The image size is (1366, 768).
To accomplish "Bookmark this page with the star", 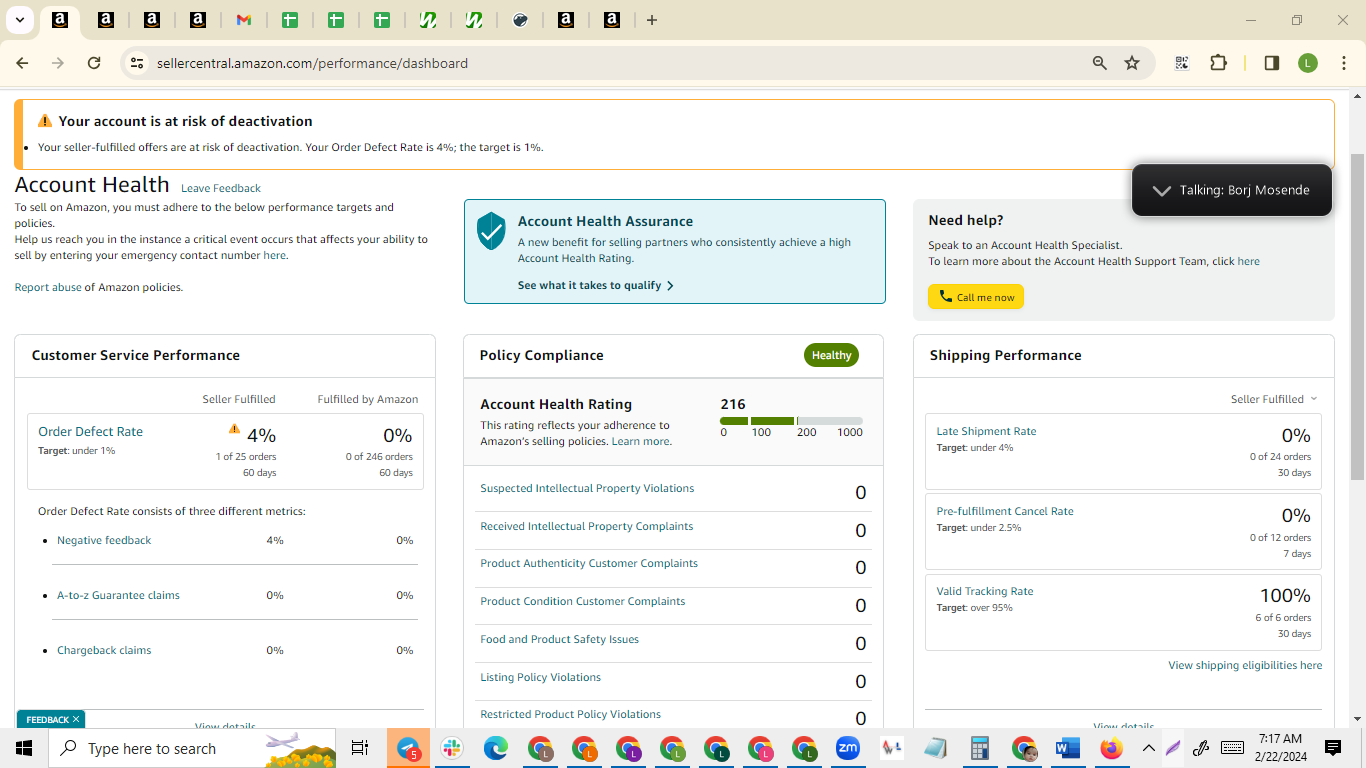I will [1132, 63].
